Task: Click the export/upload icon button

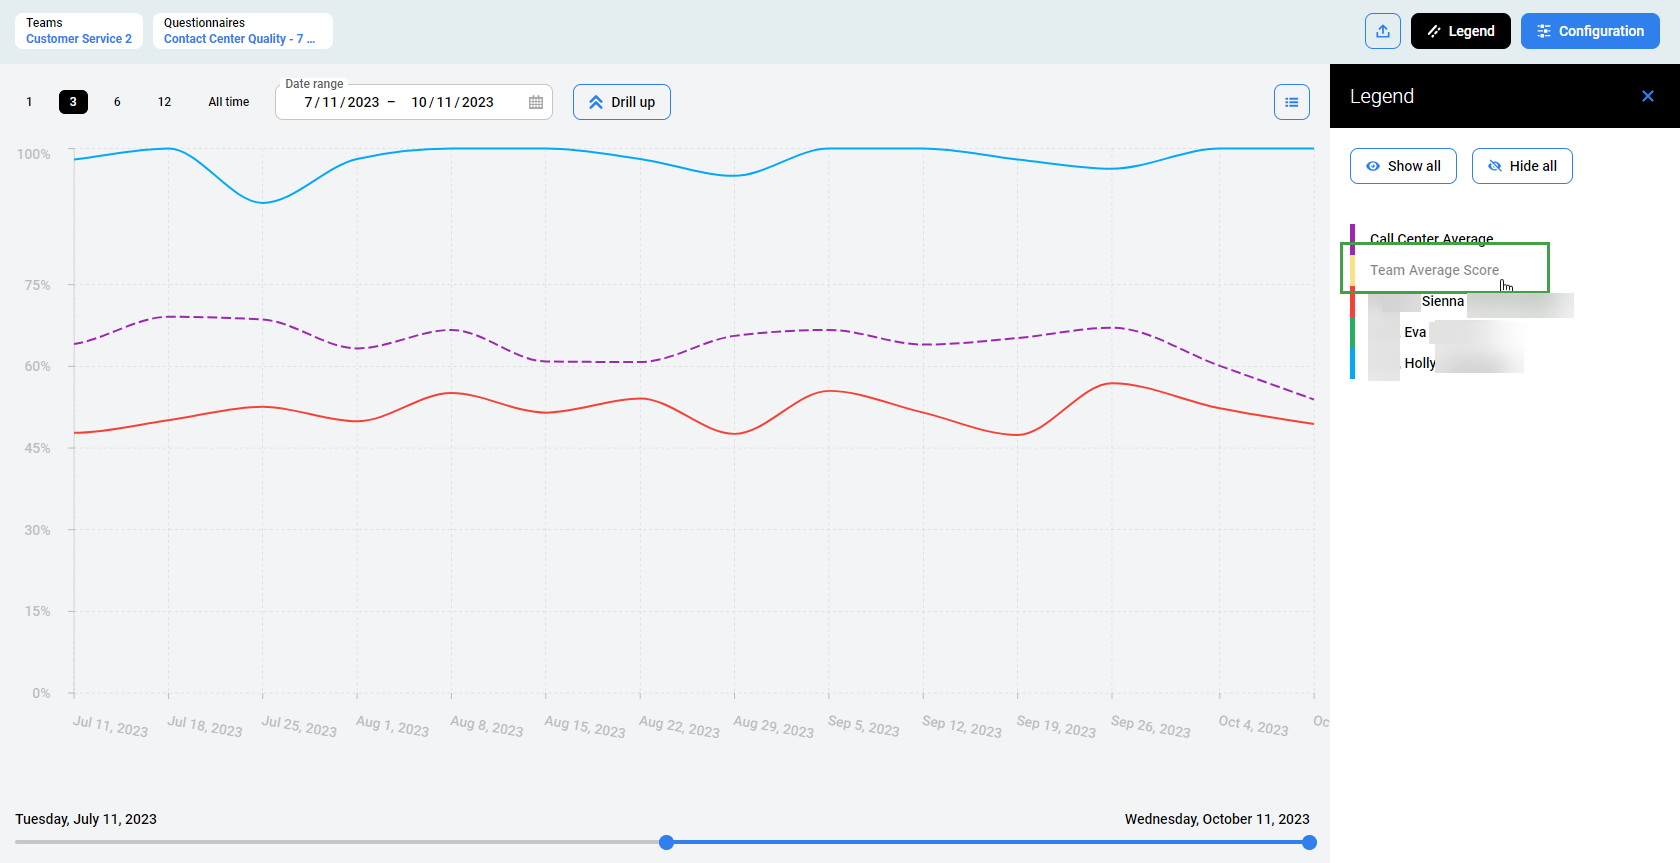Action: [x=1382, y=31]
